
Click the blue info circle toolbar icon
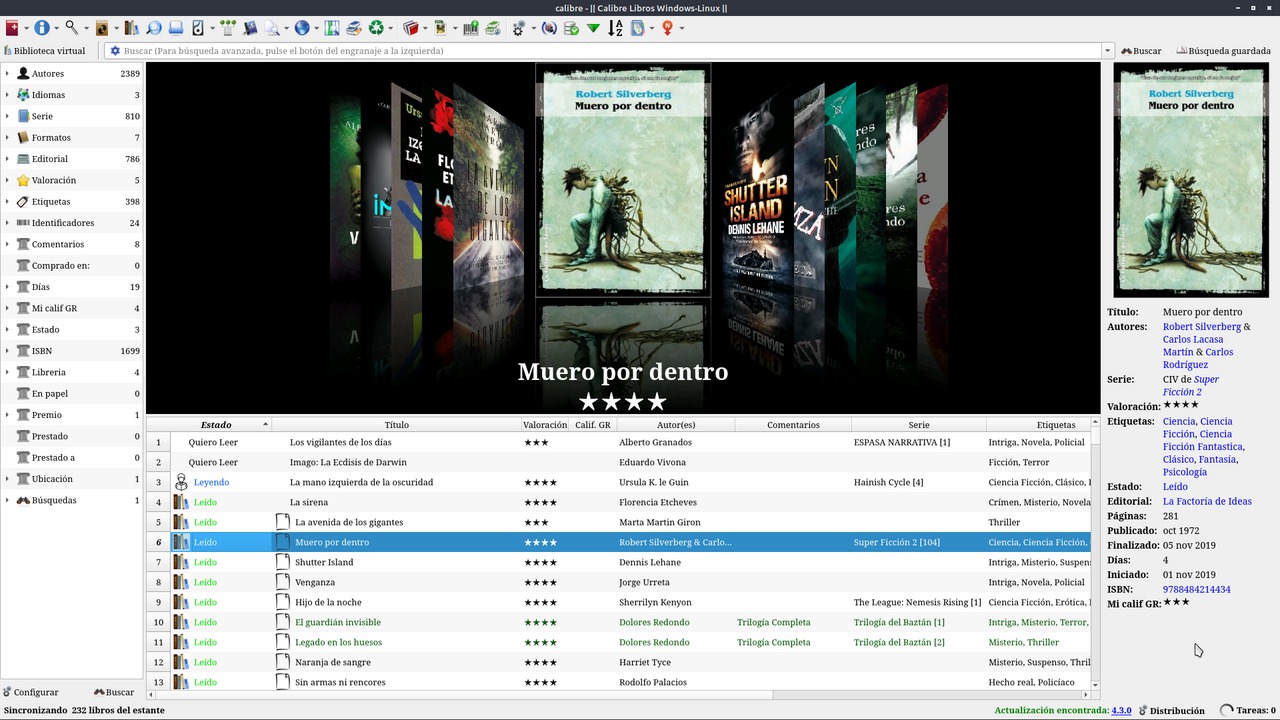pyautogui.click(x=42, y=28)
